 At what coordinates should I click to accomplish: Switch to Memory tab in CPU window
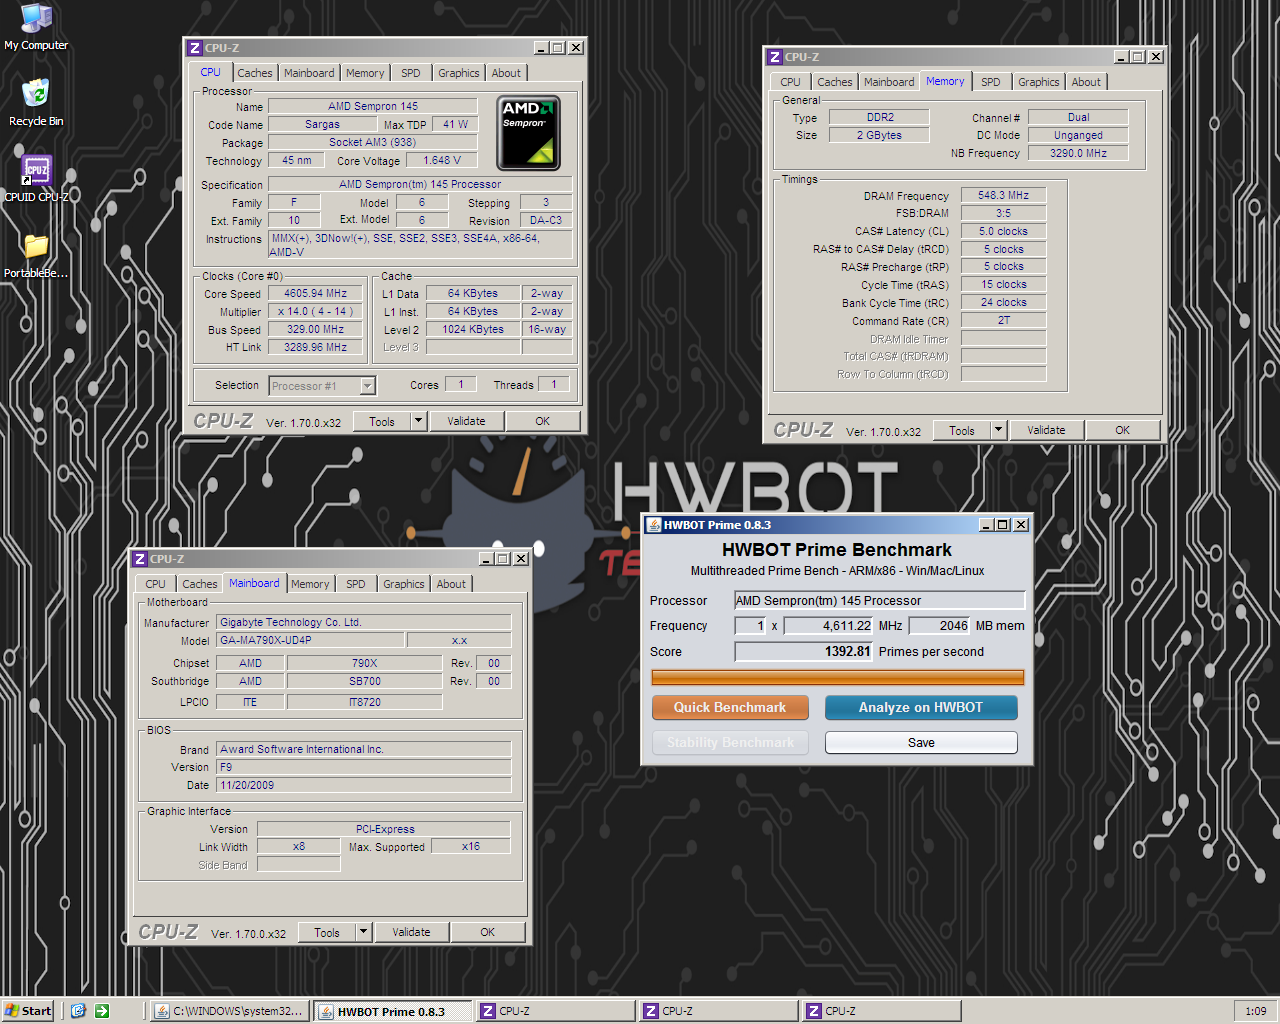tap(365, 73)
